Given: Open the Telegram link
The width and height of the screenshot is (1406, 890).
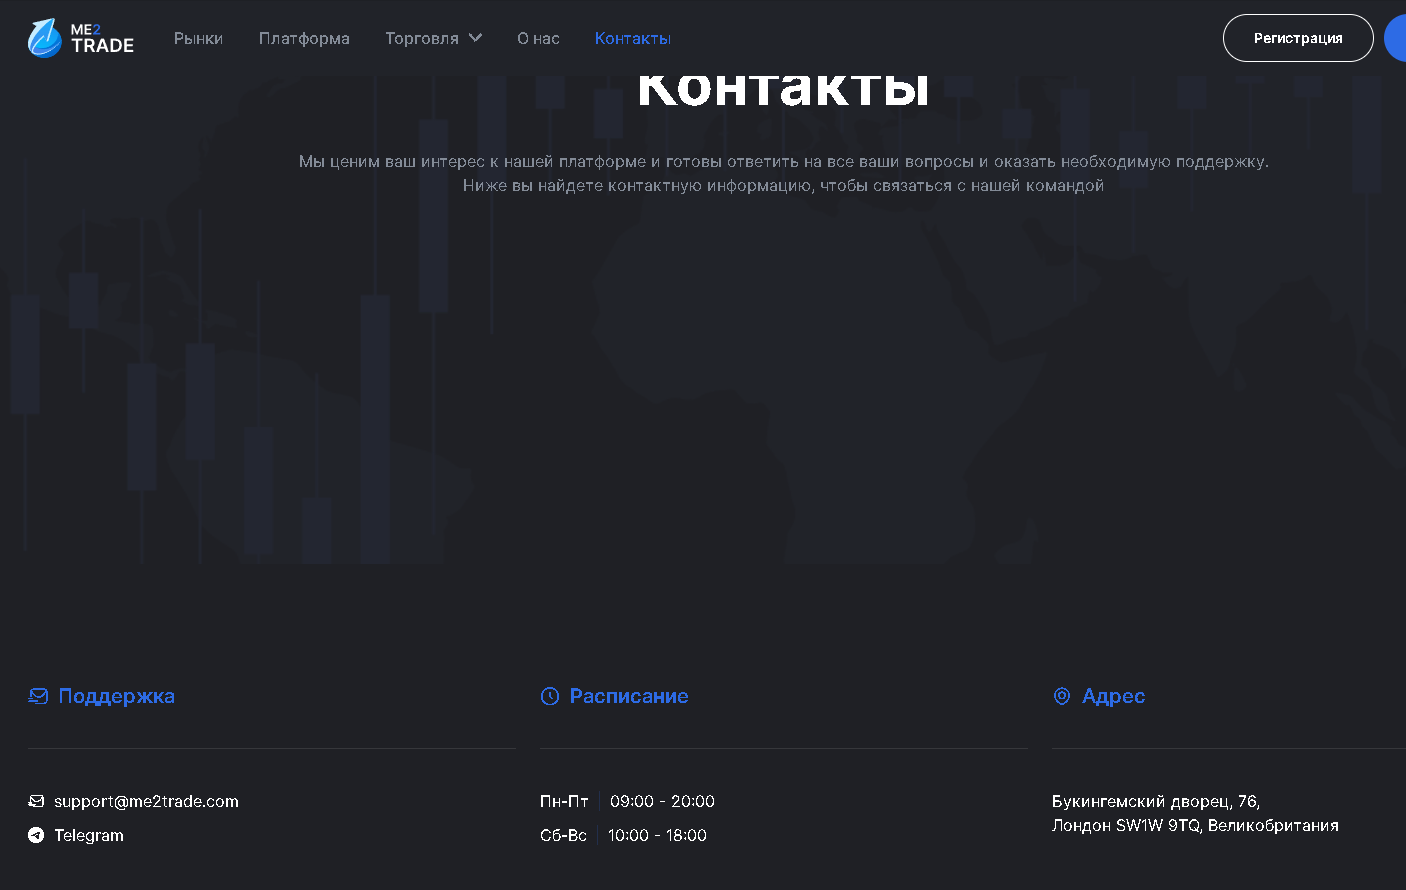Looking at the screenshot, I should 89,835.
